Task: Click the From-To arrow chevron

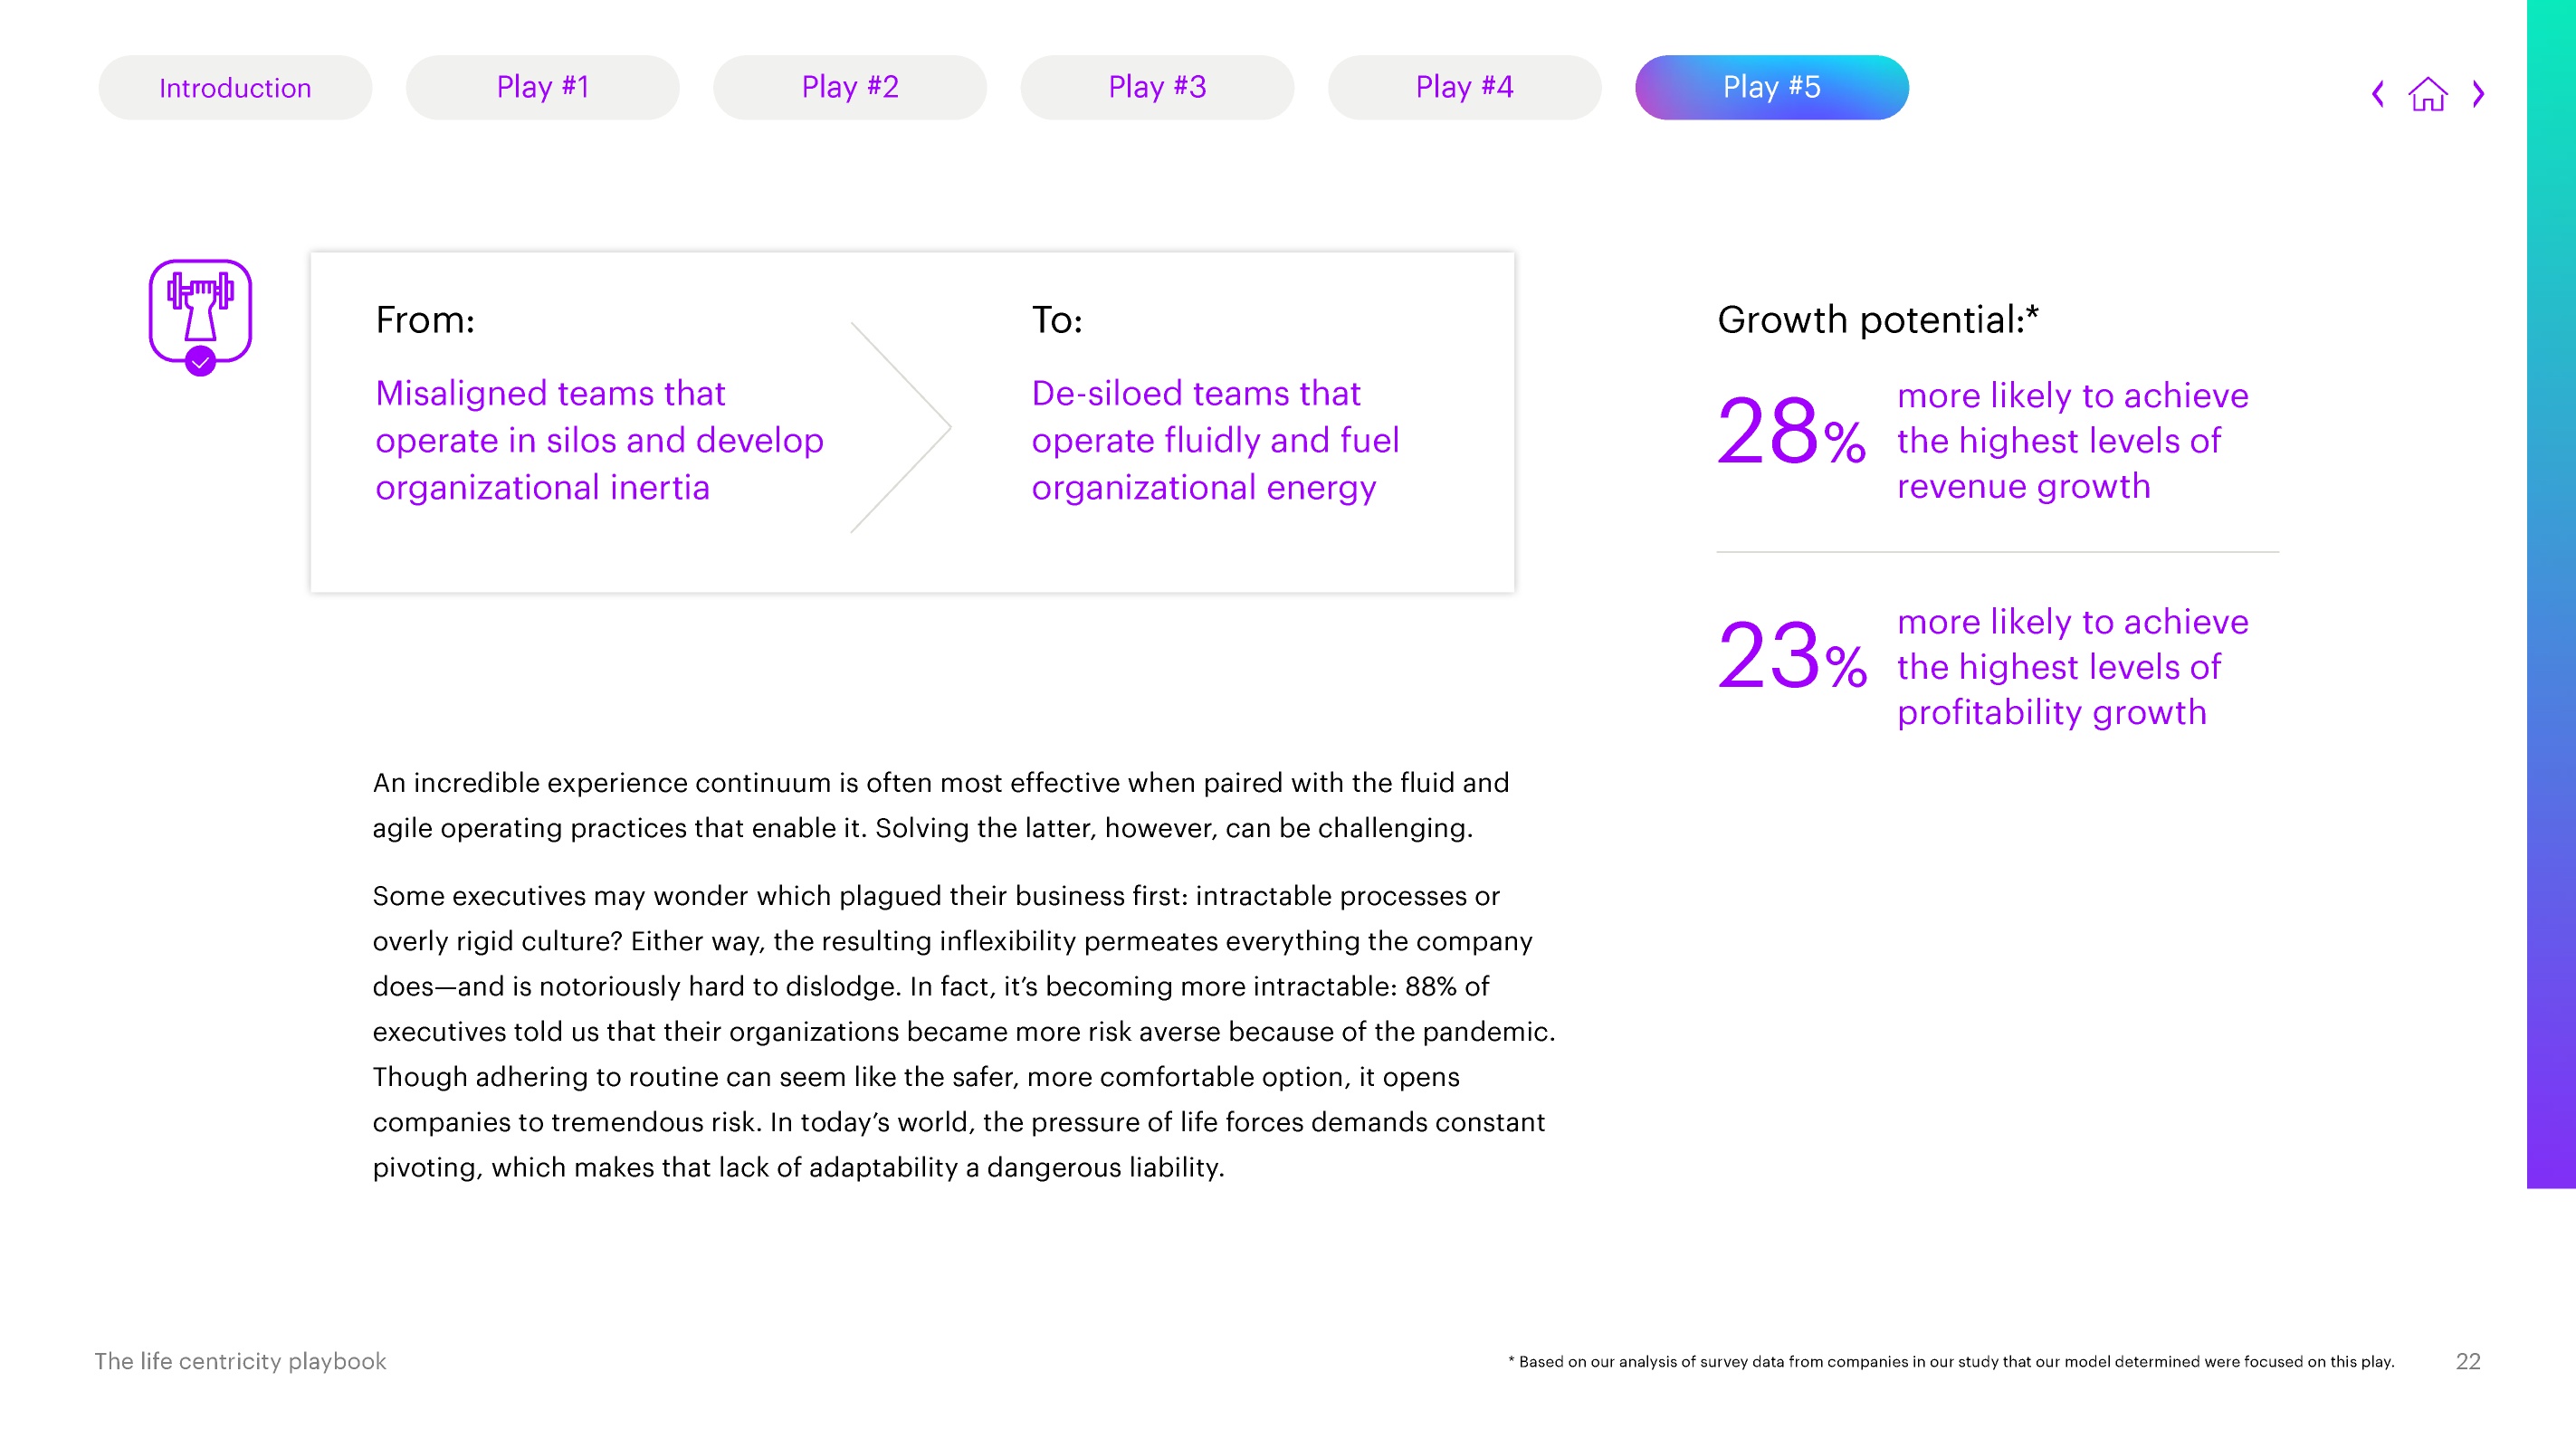Action: 900,427
